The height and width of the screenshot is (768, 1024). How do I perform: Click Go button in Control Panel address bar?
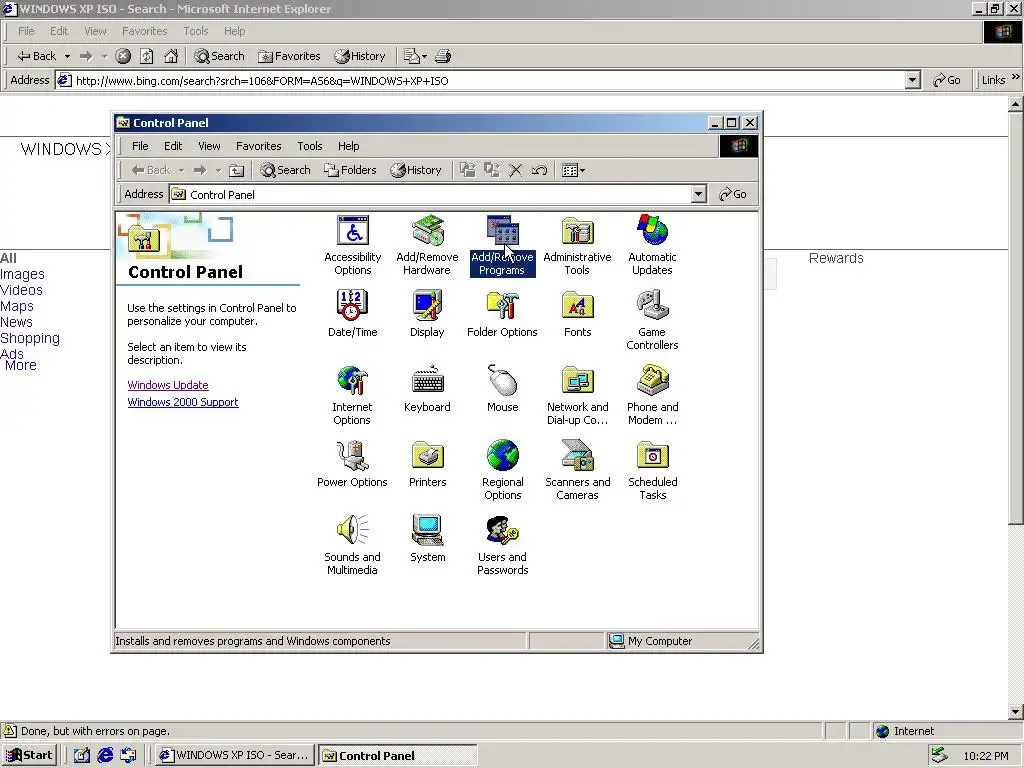[733, 194]
